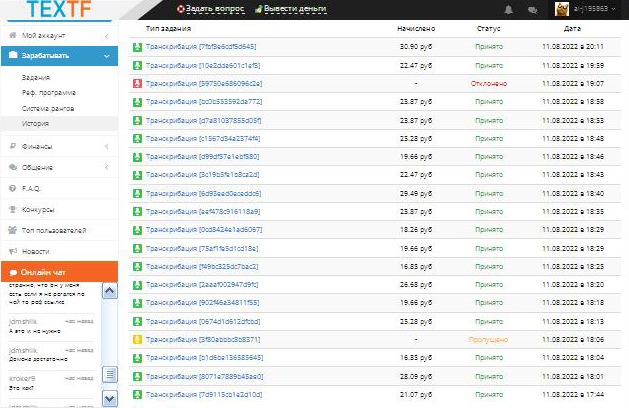
Task: Click the FAQ question mark icon in sidebar
Action: tap(12, 188)
